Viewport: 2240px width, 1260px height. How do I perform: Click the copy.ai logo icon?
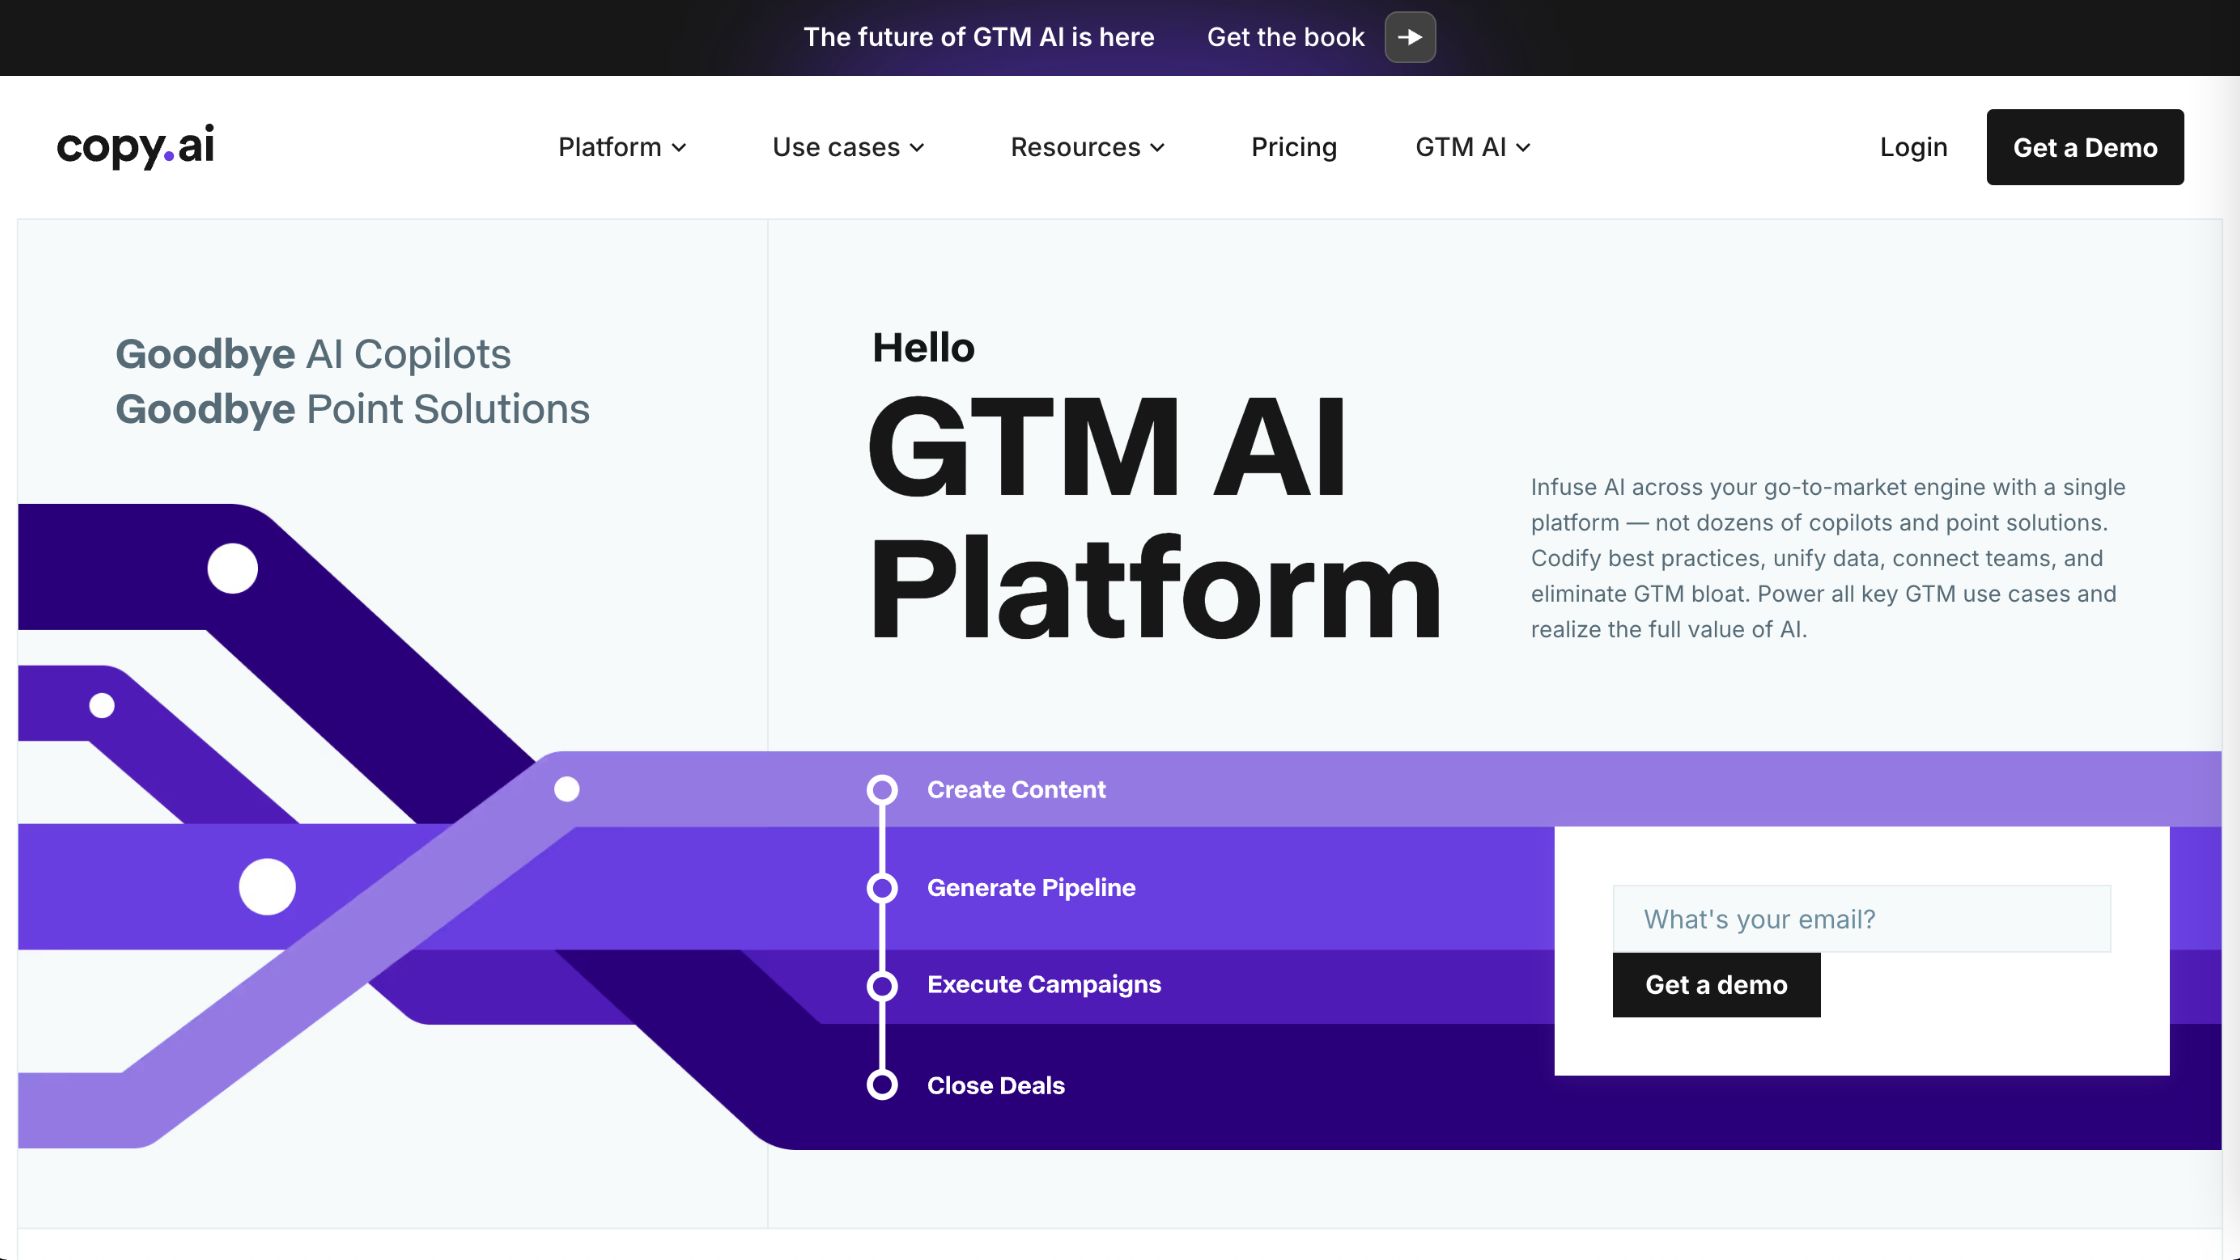(x=135, y=146)
